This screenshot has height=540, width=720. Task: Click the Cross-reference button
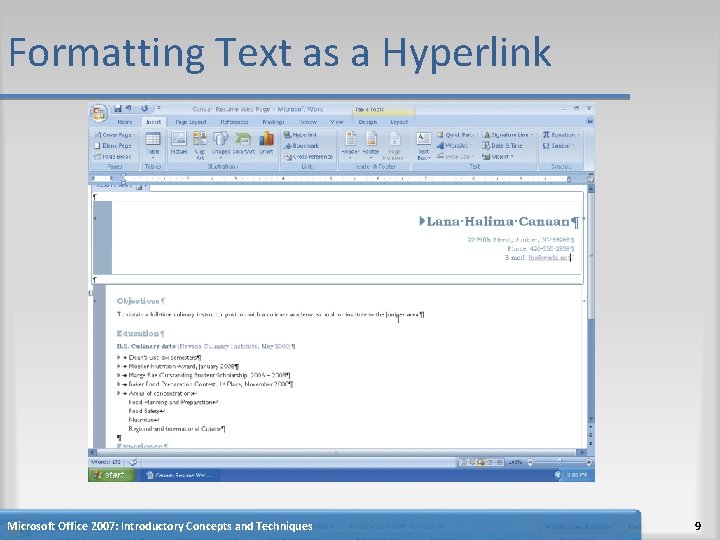[x=308, y=157]
